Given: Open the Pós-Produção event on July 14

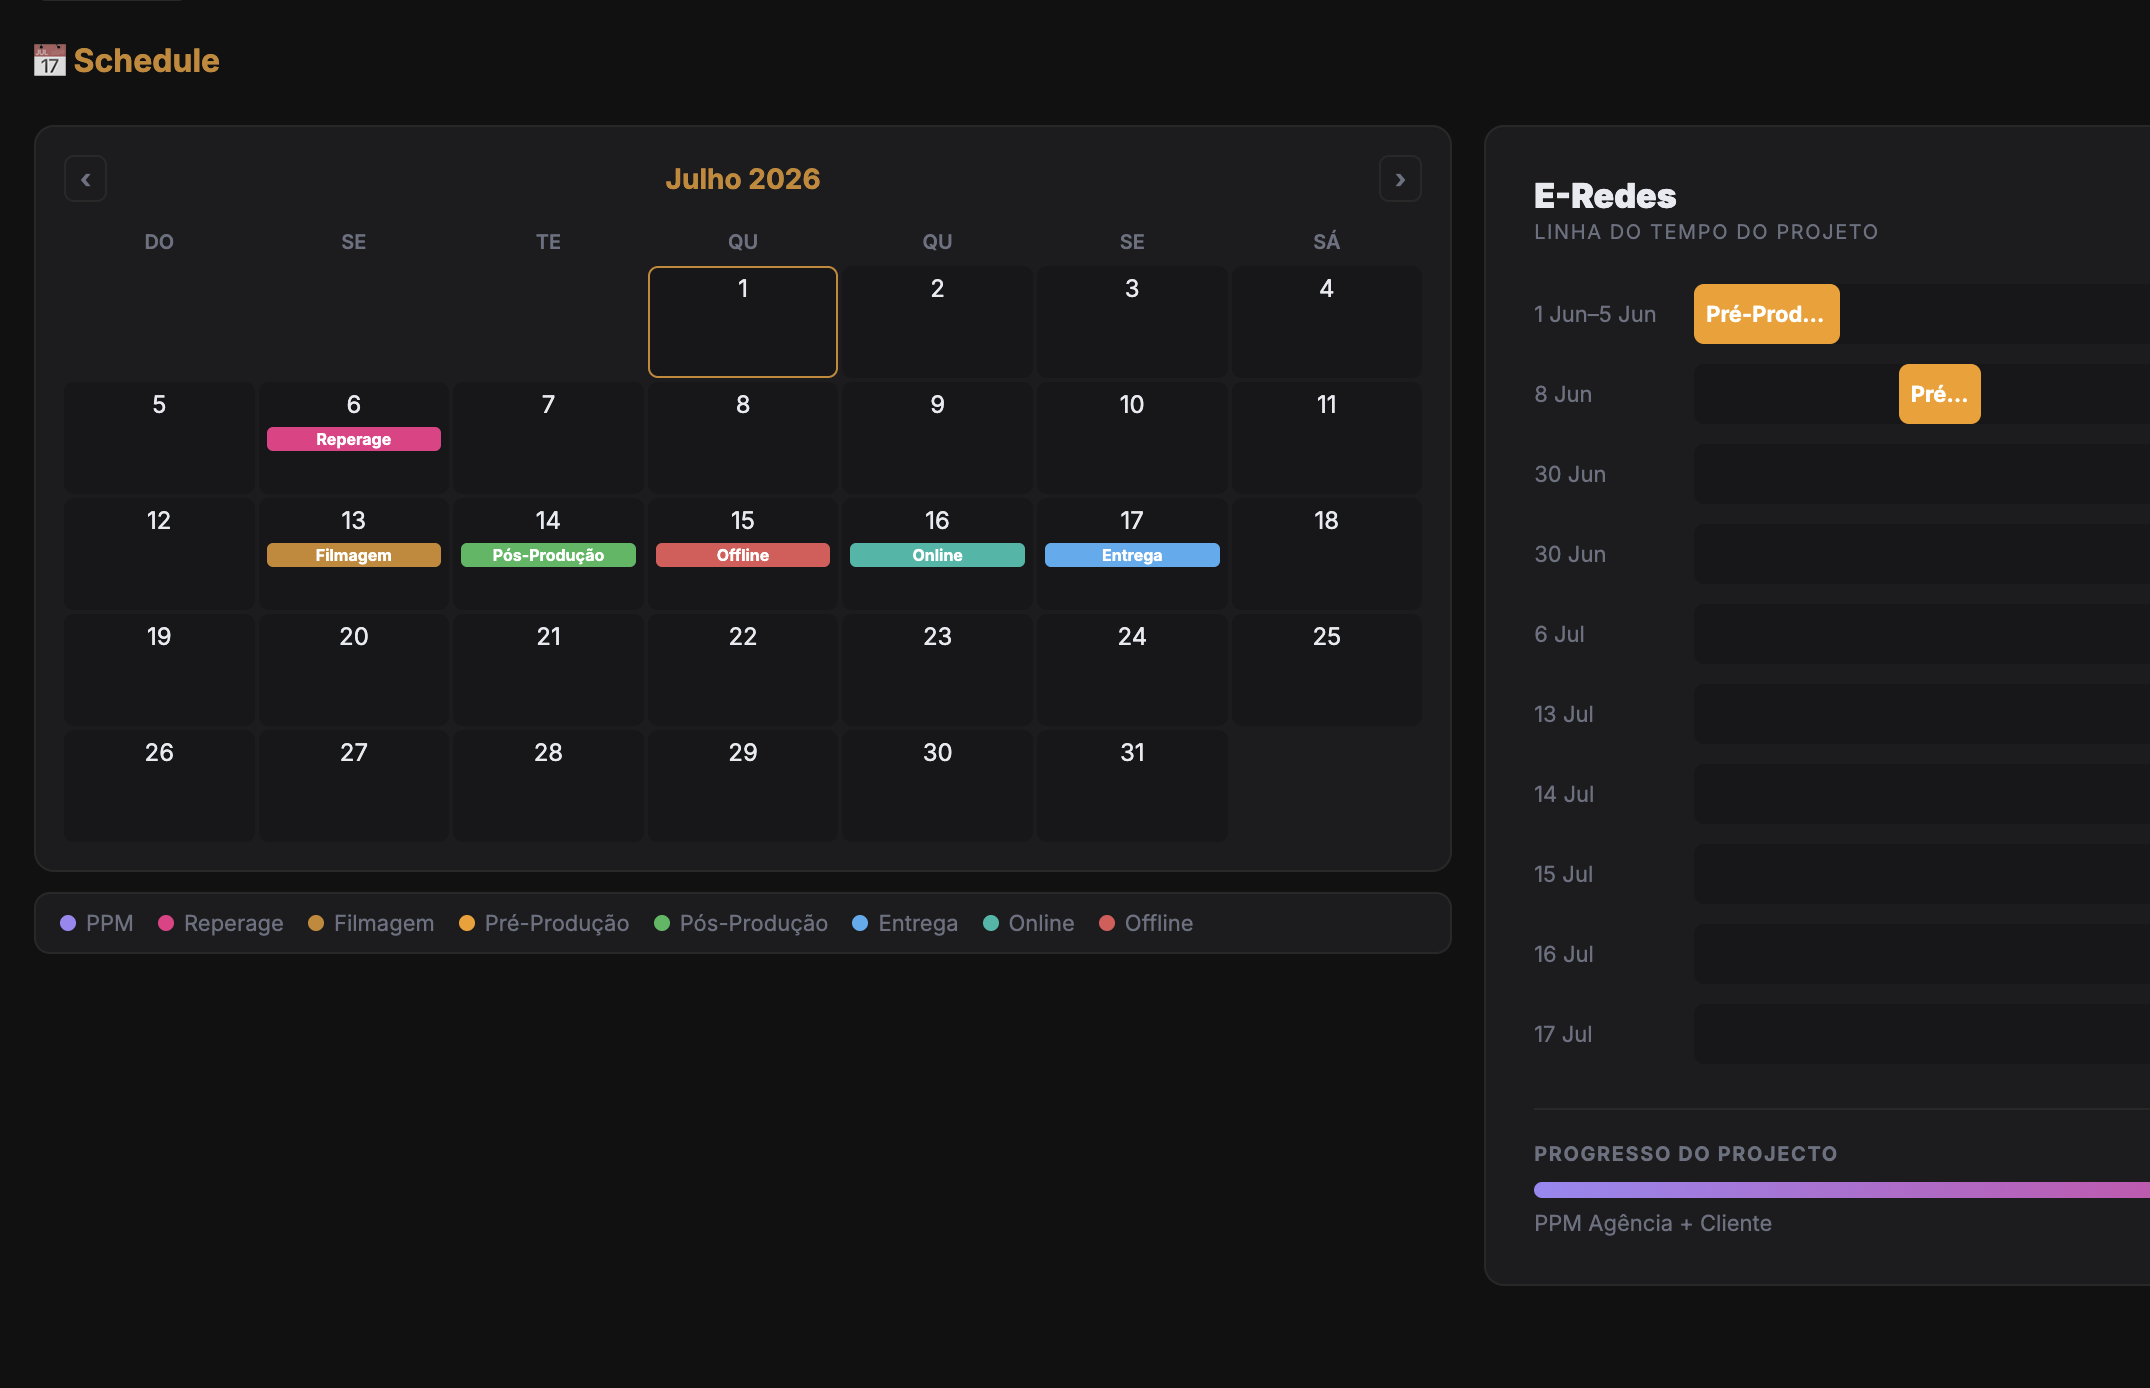Looking at the screenshot, I should point(548,555).
